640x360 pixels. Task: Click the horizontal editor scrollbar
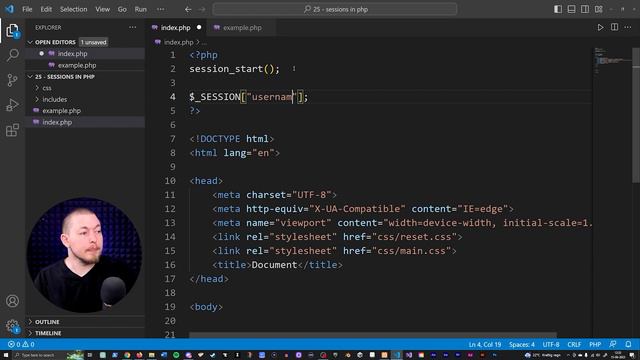pos(372,335)
